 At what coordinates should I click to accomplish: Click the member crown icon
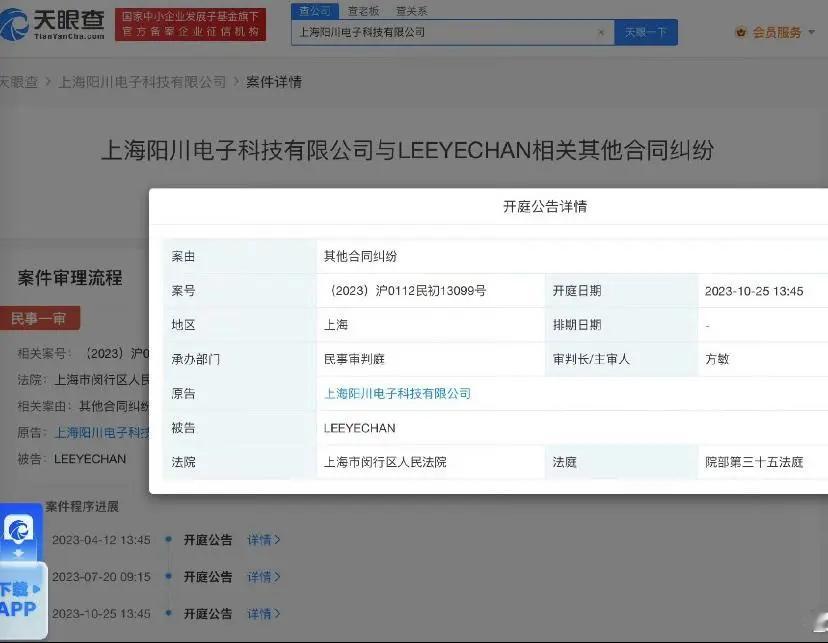pyautogui.click(x=741, y=33)
